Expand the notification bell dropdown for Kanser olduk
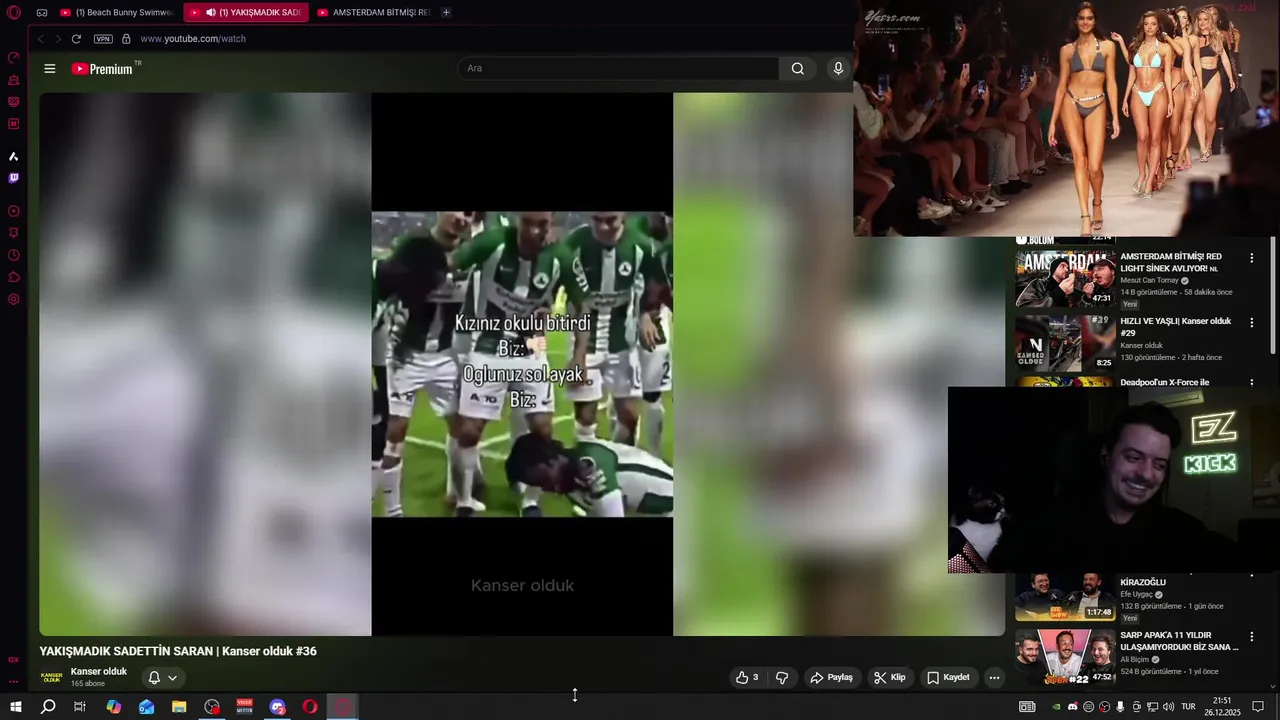1280x720 pixels. (163, 677)
